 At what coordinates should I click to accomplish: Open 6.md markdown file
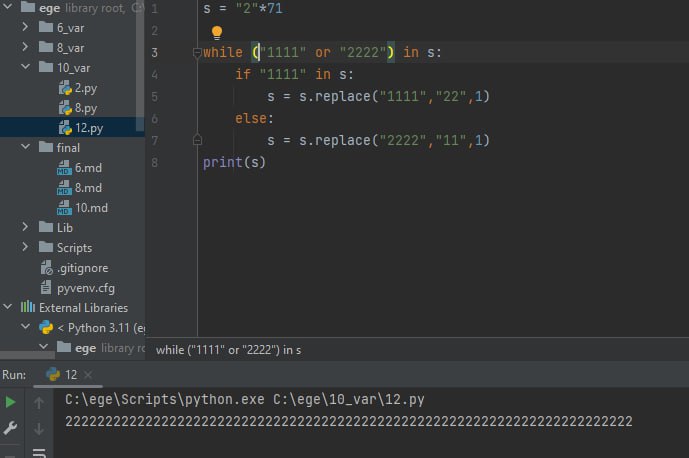tap(80, 168)
